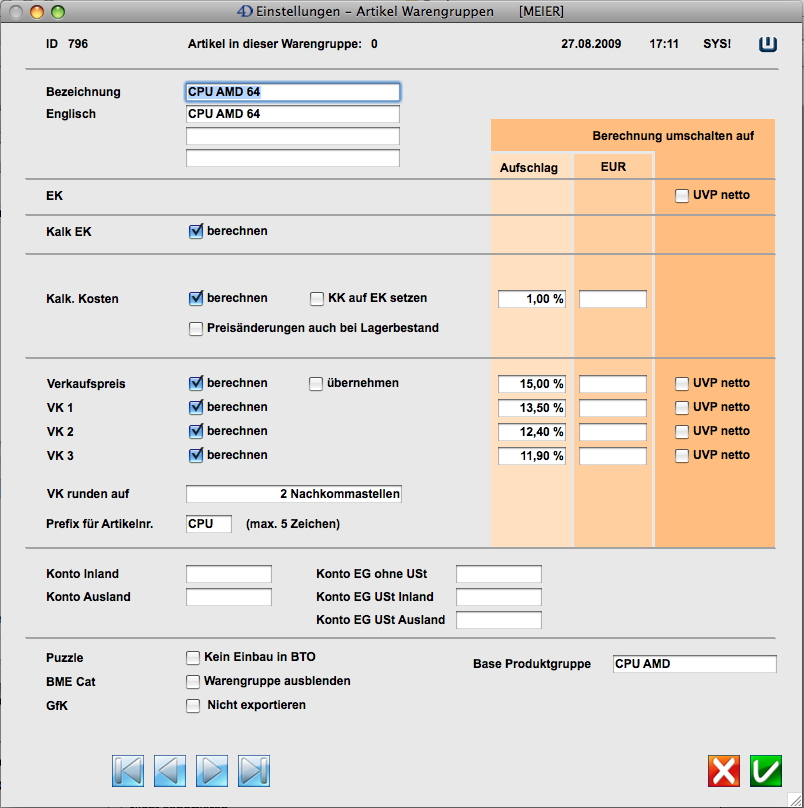
Task: Enable KK auf EK setzen
Action: tap(317, 298)
